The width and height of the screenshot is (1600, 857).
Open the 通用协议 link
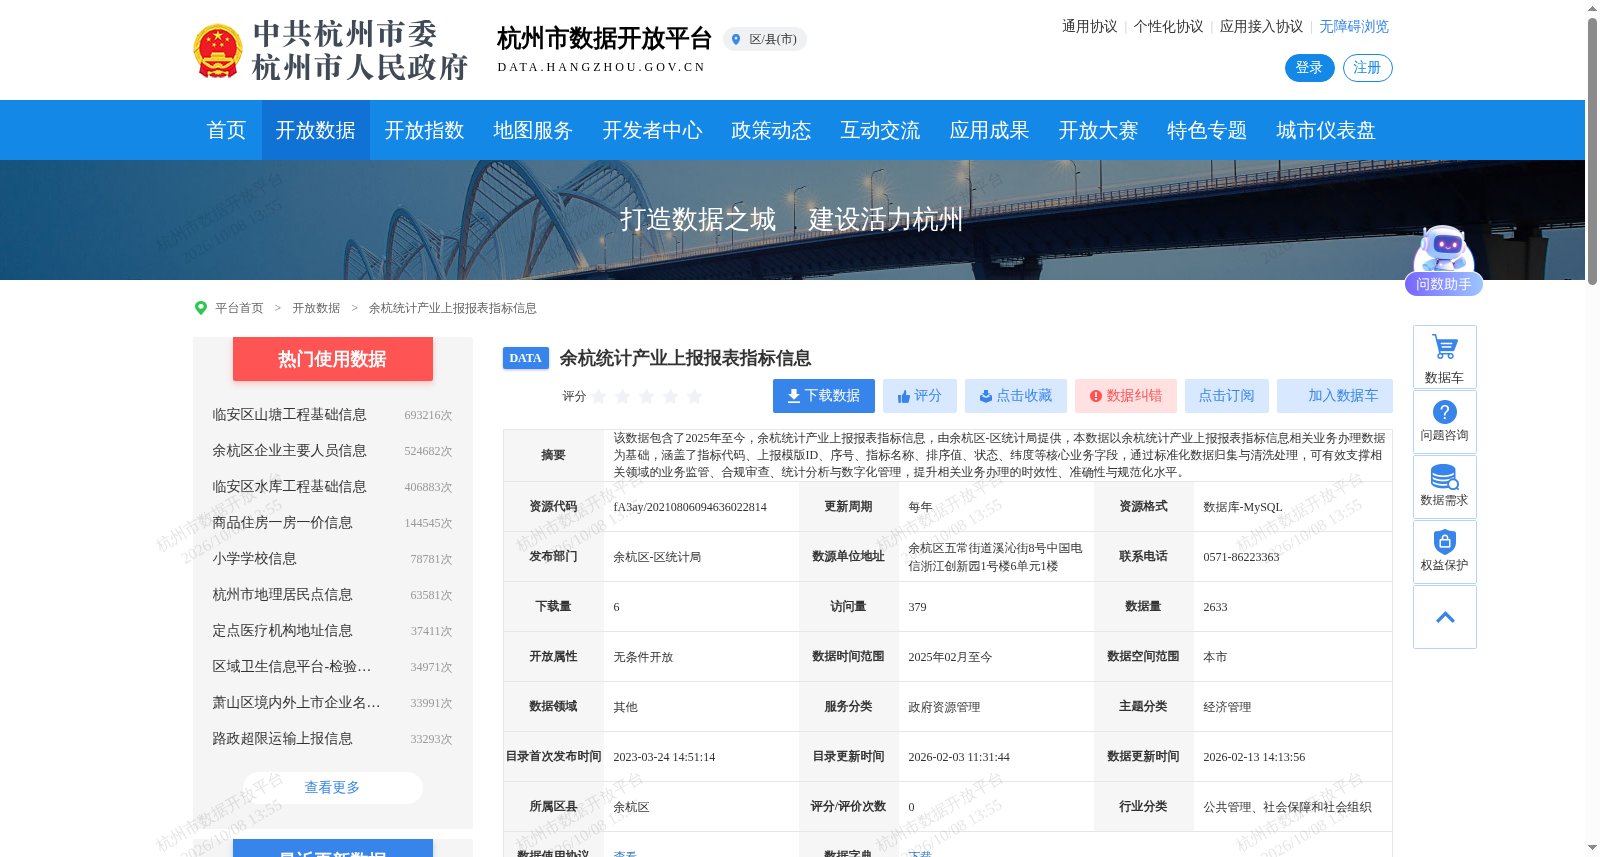click(1089, 27)
